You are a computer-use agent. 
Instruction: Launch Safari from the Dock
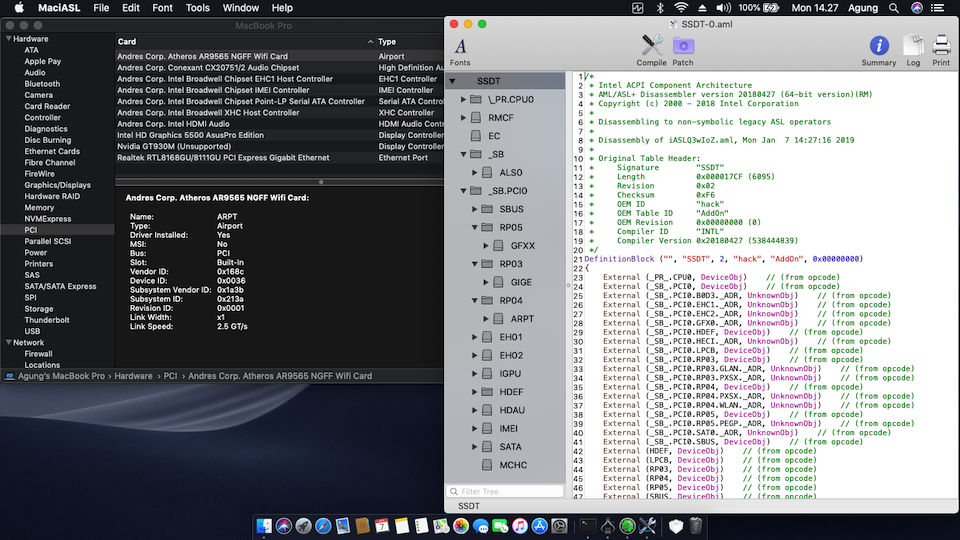[323, 525]
